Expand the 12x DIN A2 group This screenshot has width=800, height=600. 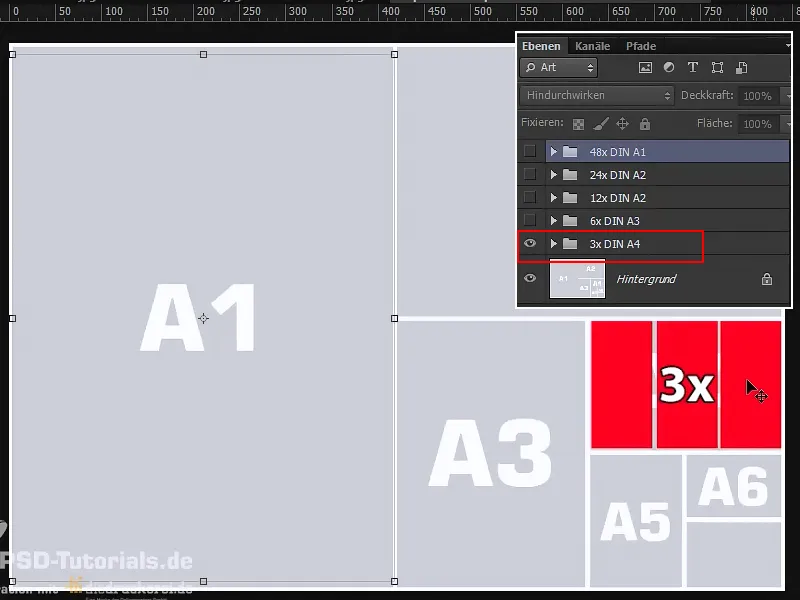(x=554, y=197)
